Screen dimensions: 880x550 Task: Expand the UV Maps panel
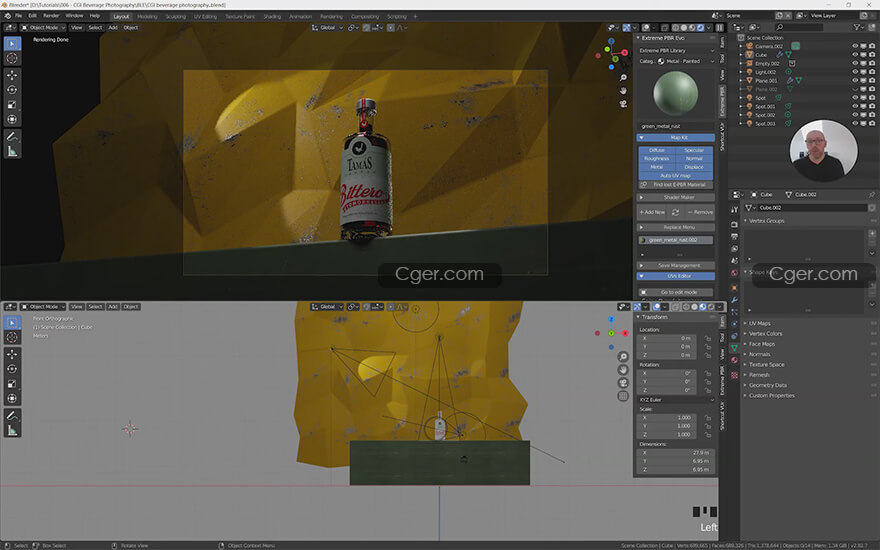(x=759, y=323)
